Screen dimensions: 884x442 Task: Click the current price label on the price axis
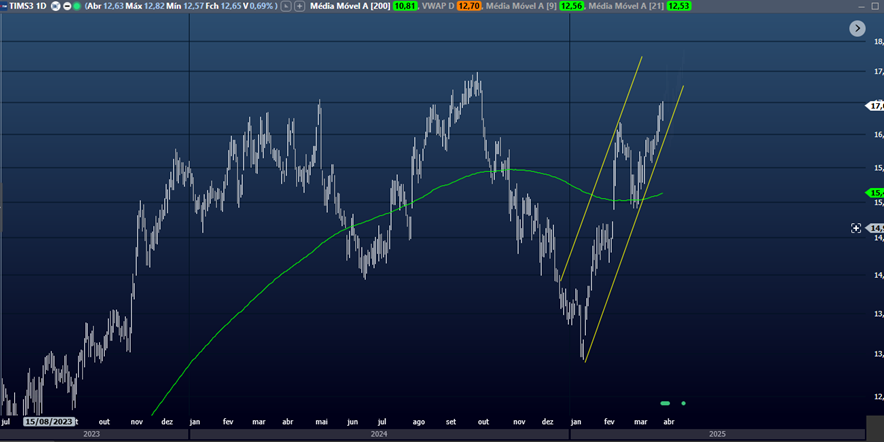point(876,105)
